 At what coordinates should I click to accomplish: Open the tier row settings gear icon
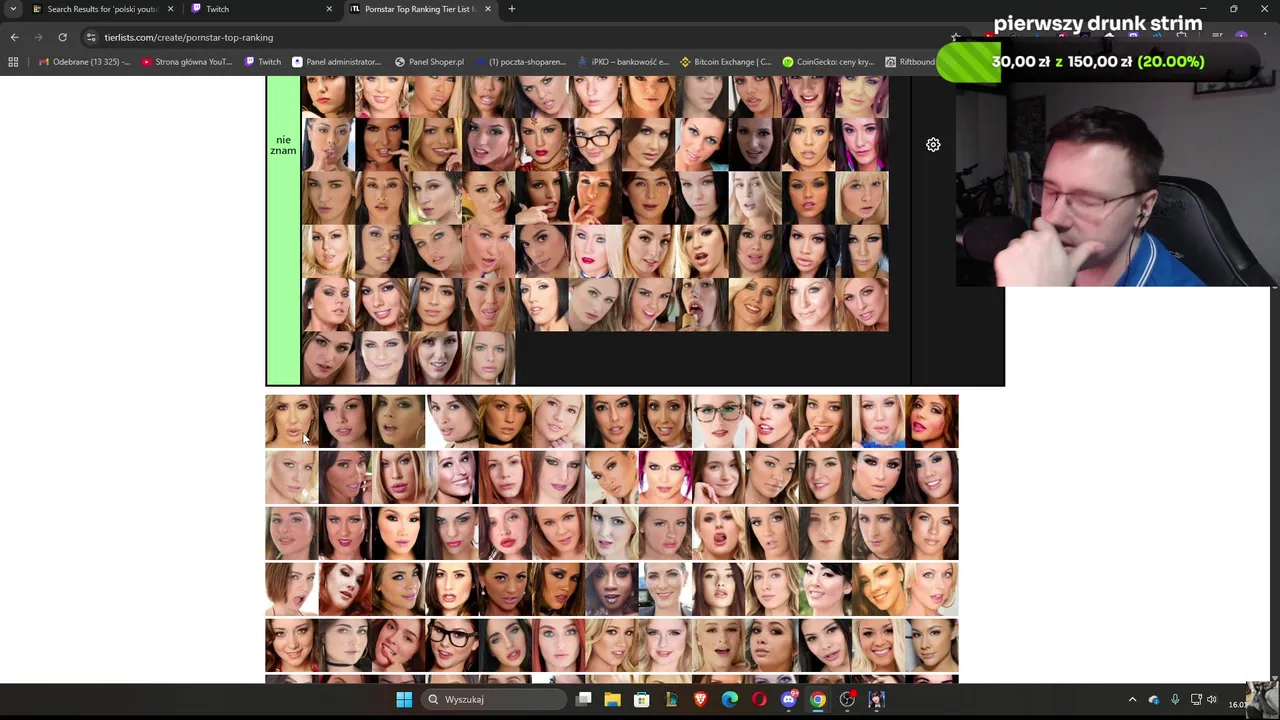(933, 145)
